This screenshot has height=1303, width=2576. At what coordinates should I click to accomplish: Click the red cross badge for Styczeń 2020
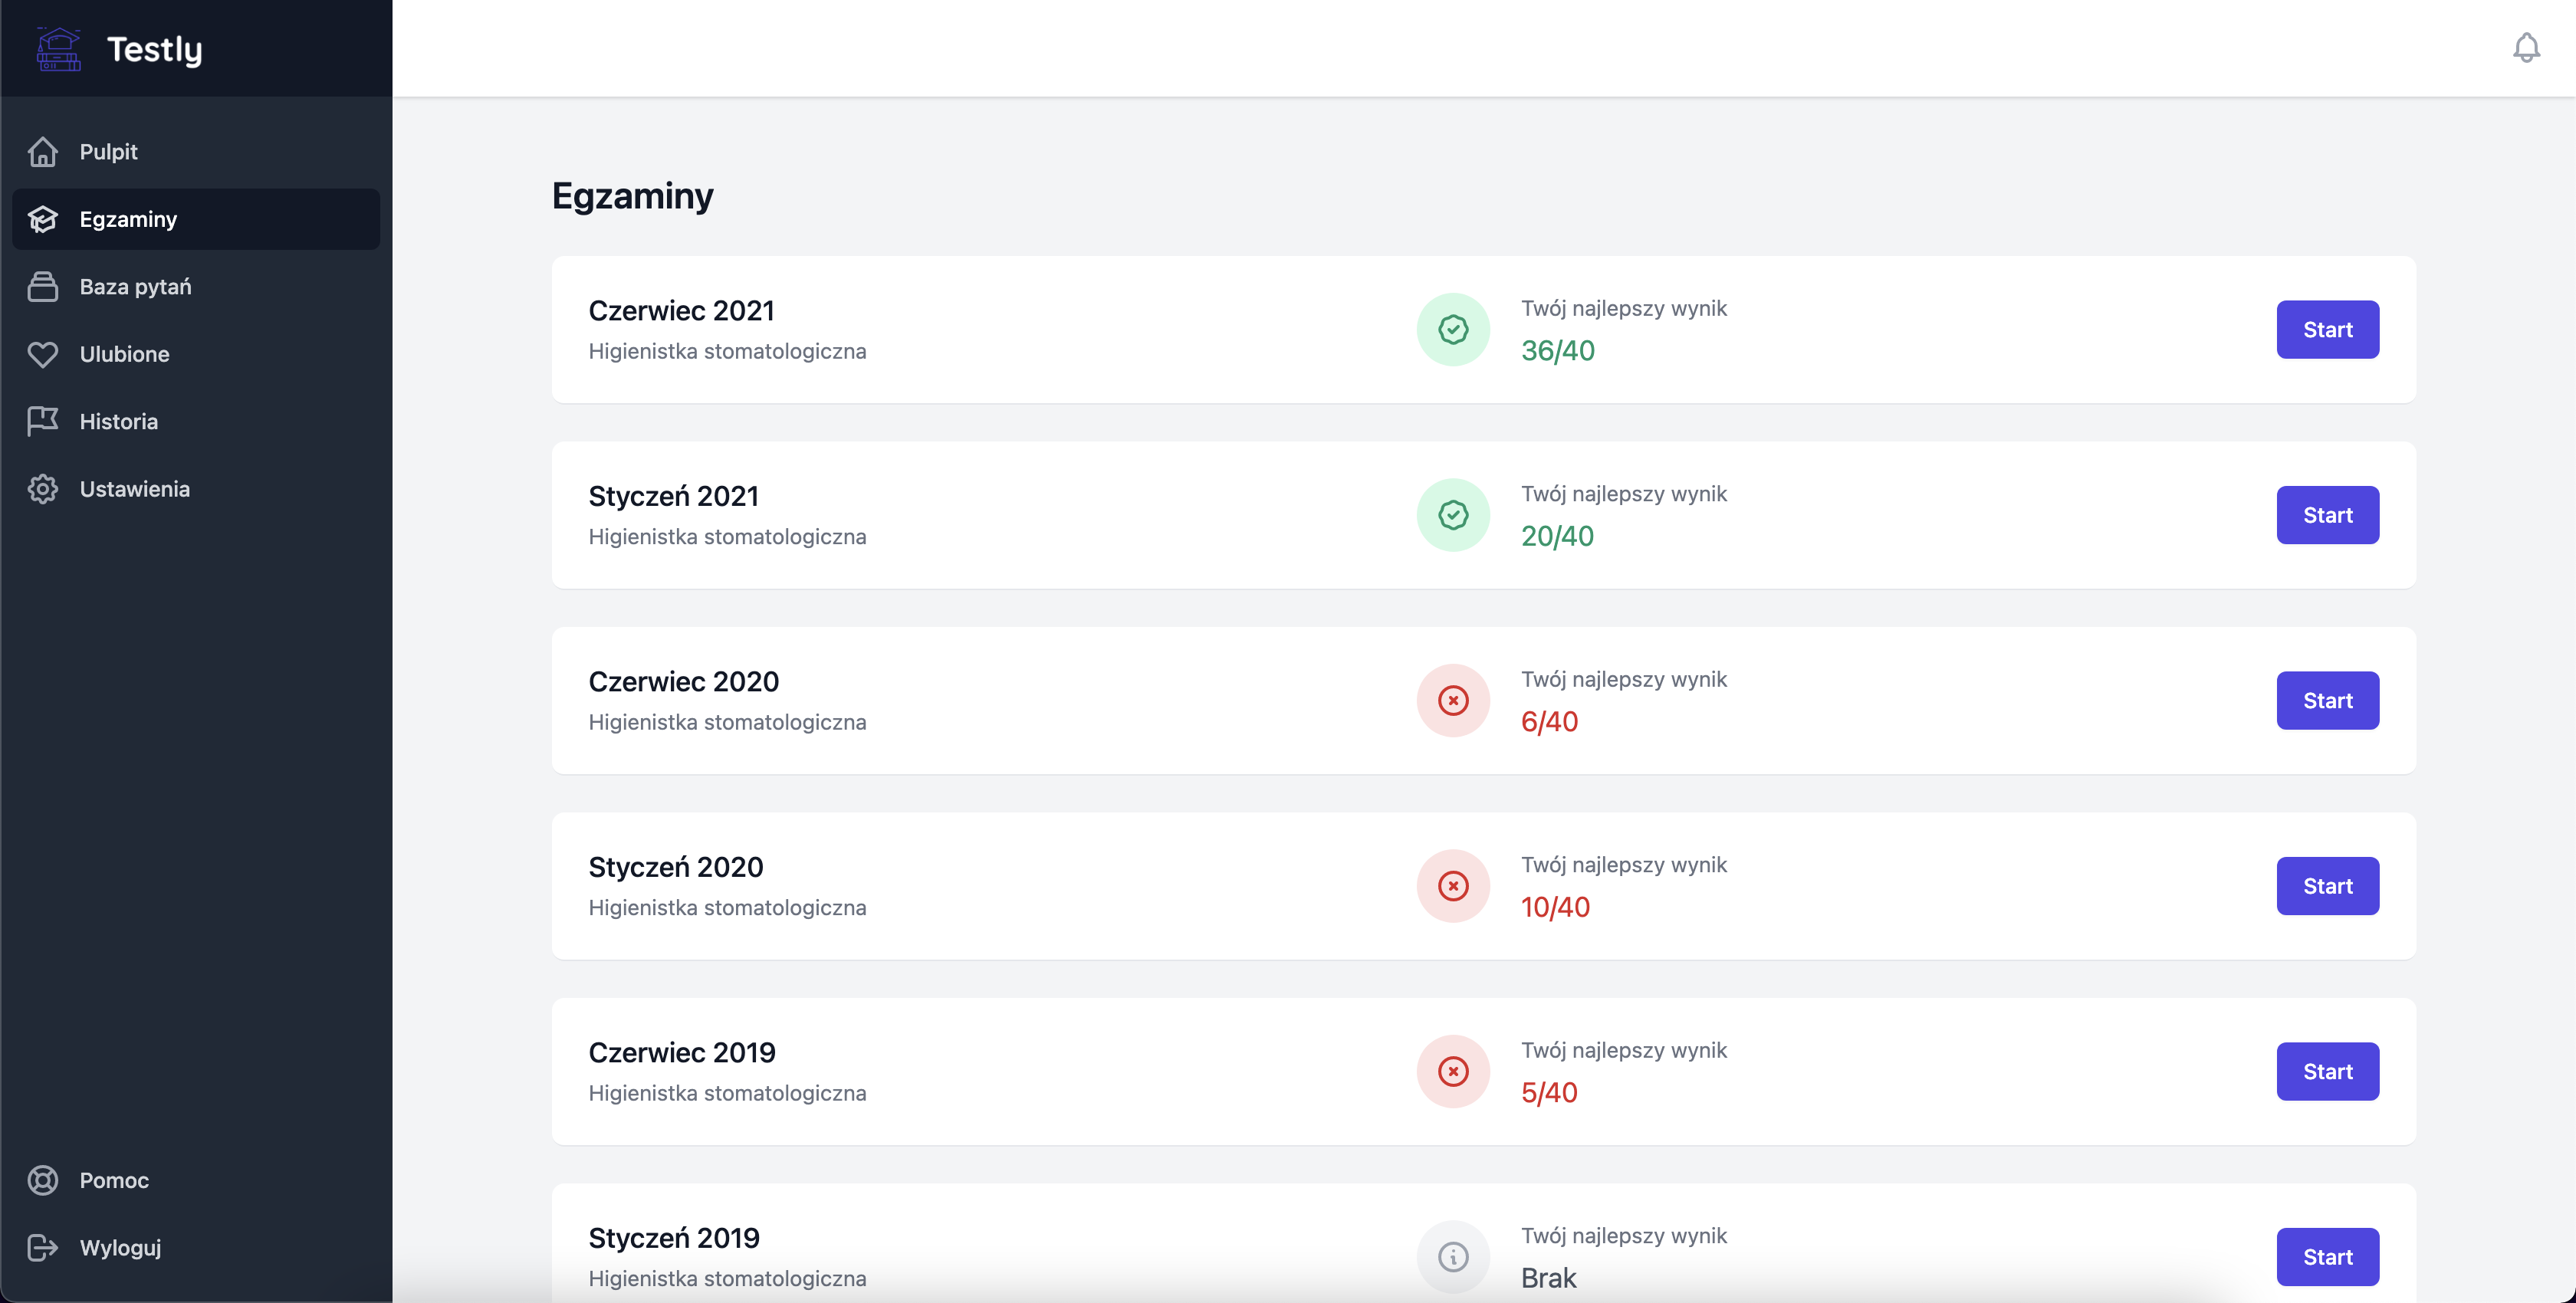tap(1453, 886)
